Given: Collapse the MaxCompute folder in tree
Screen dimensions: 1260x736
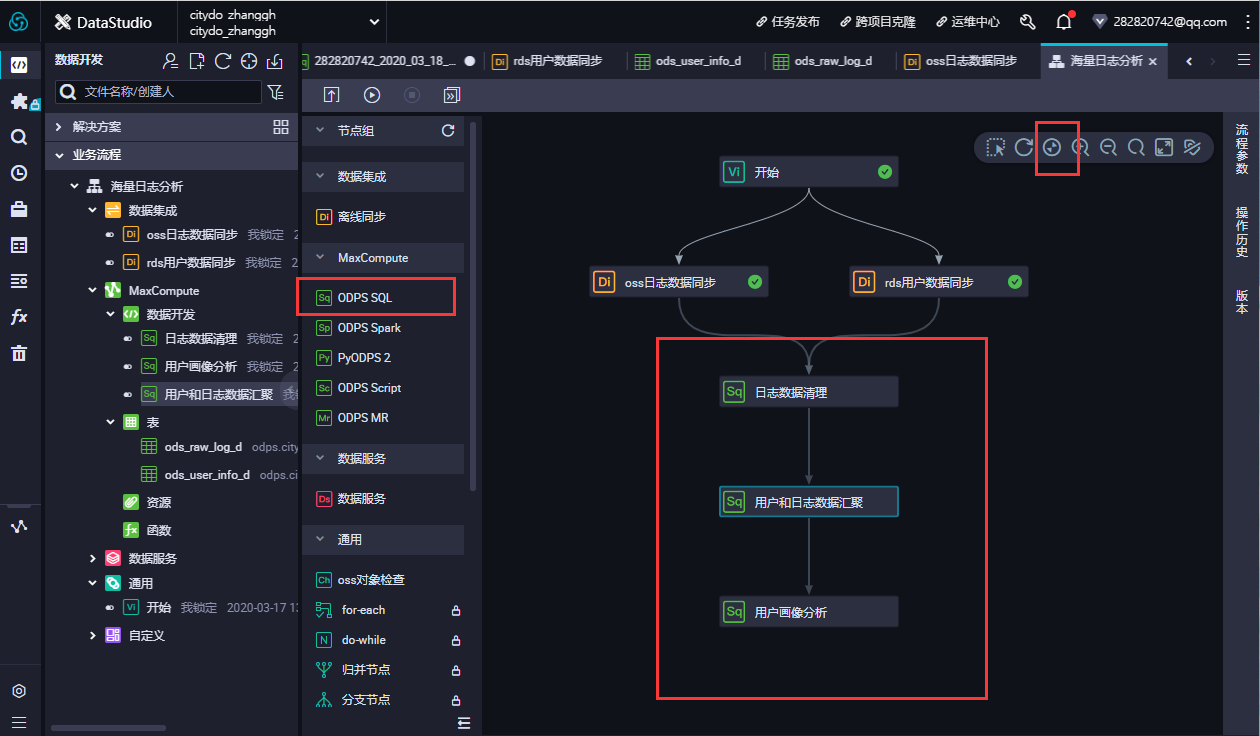Looking at the screenshot, I should click(x=93, y=291).
